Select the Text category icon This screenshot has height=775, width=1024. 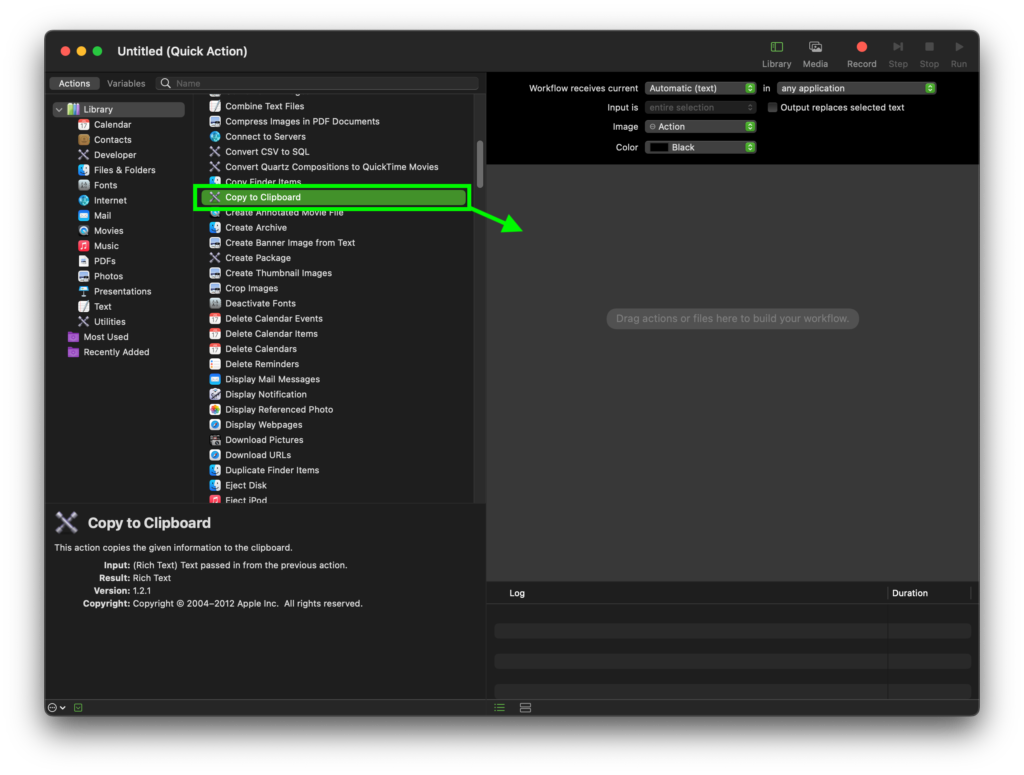[x=84, y=307]
